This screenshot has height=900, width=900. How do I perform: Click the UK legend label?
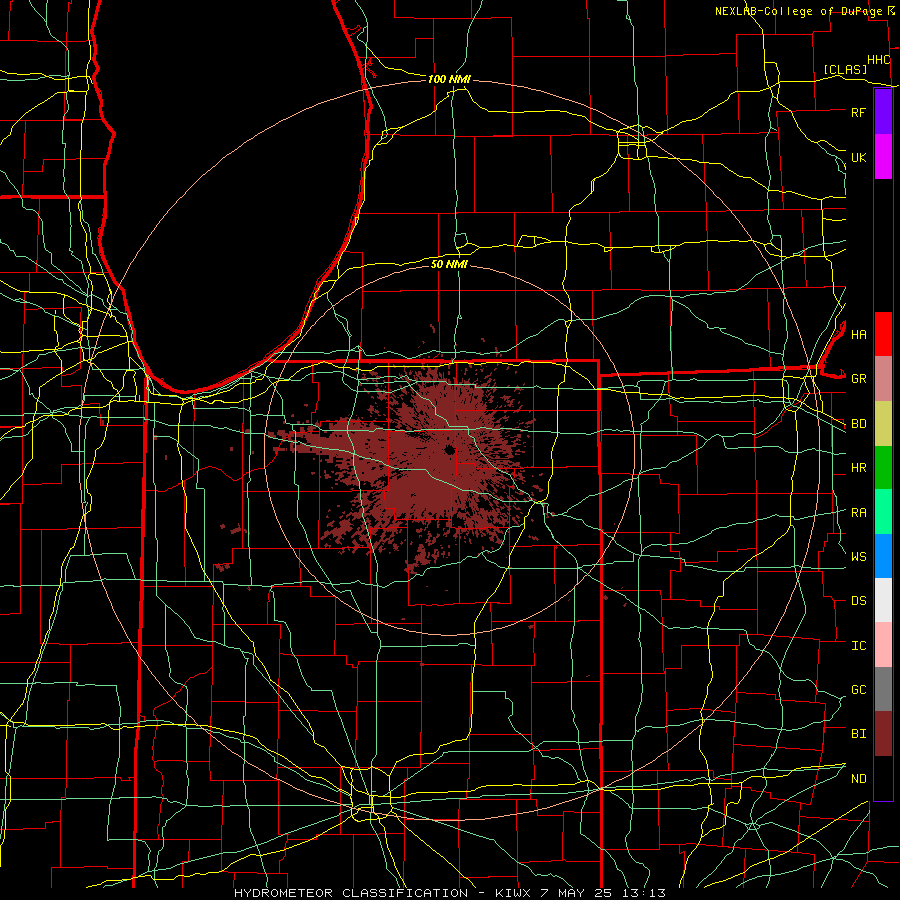[858, 157]
